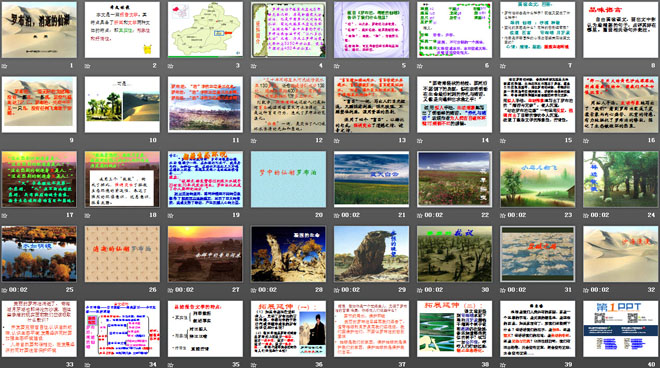Click the star icon next to 00:02 under slide 21
The image size is (660, 368).
tap(337, 215)
